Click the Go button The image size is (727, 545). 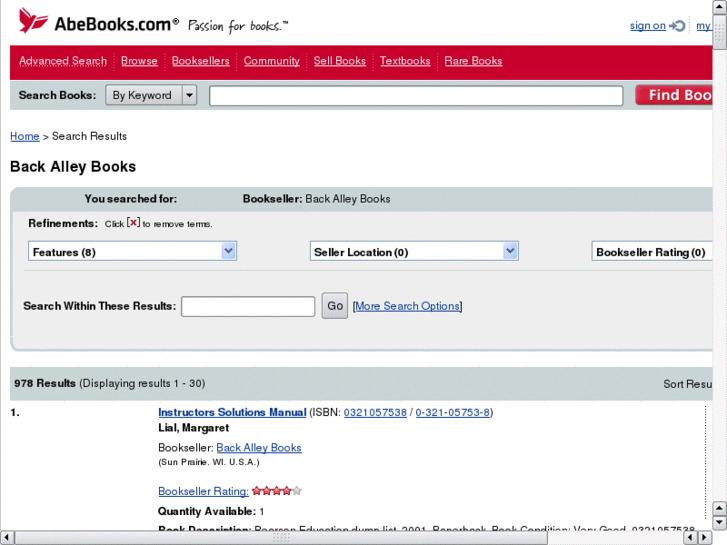coord(335,306)
